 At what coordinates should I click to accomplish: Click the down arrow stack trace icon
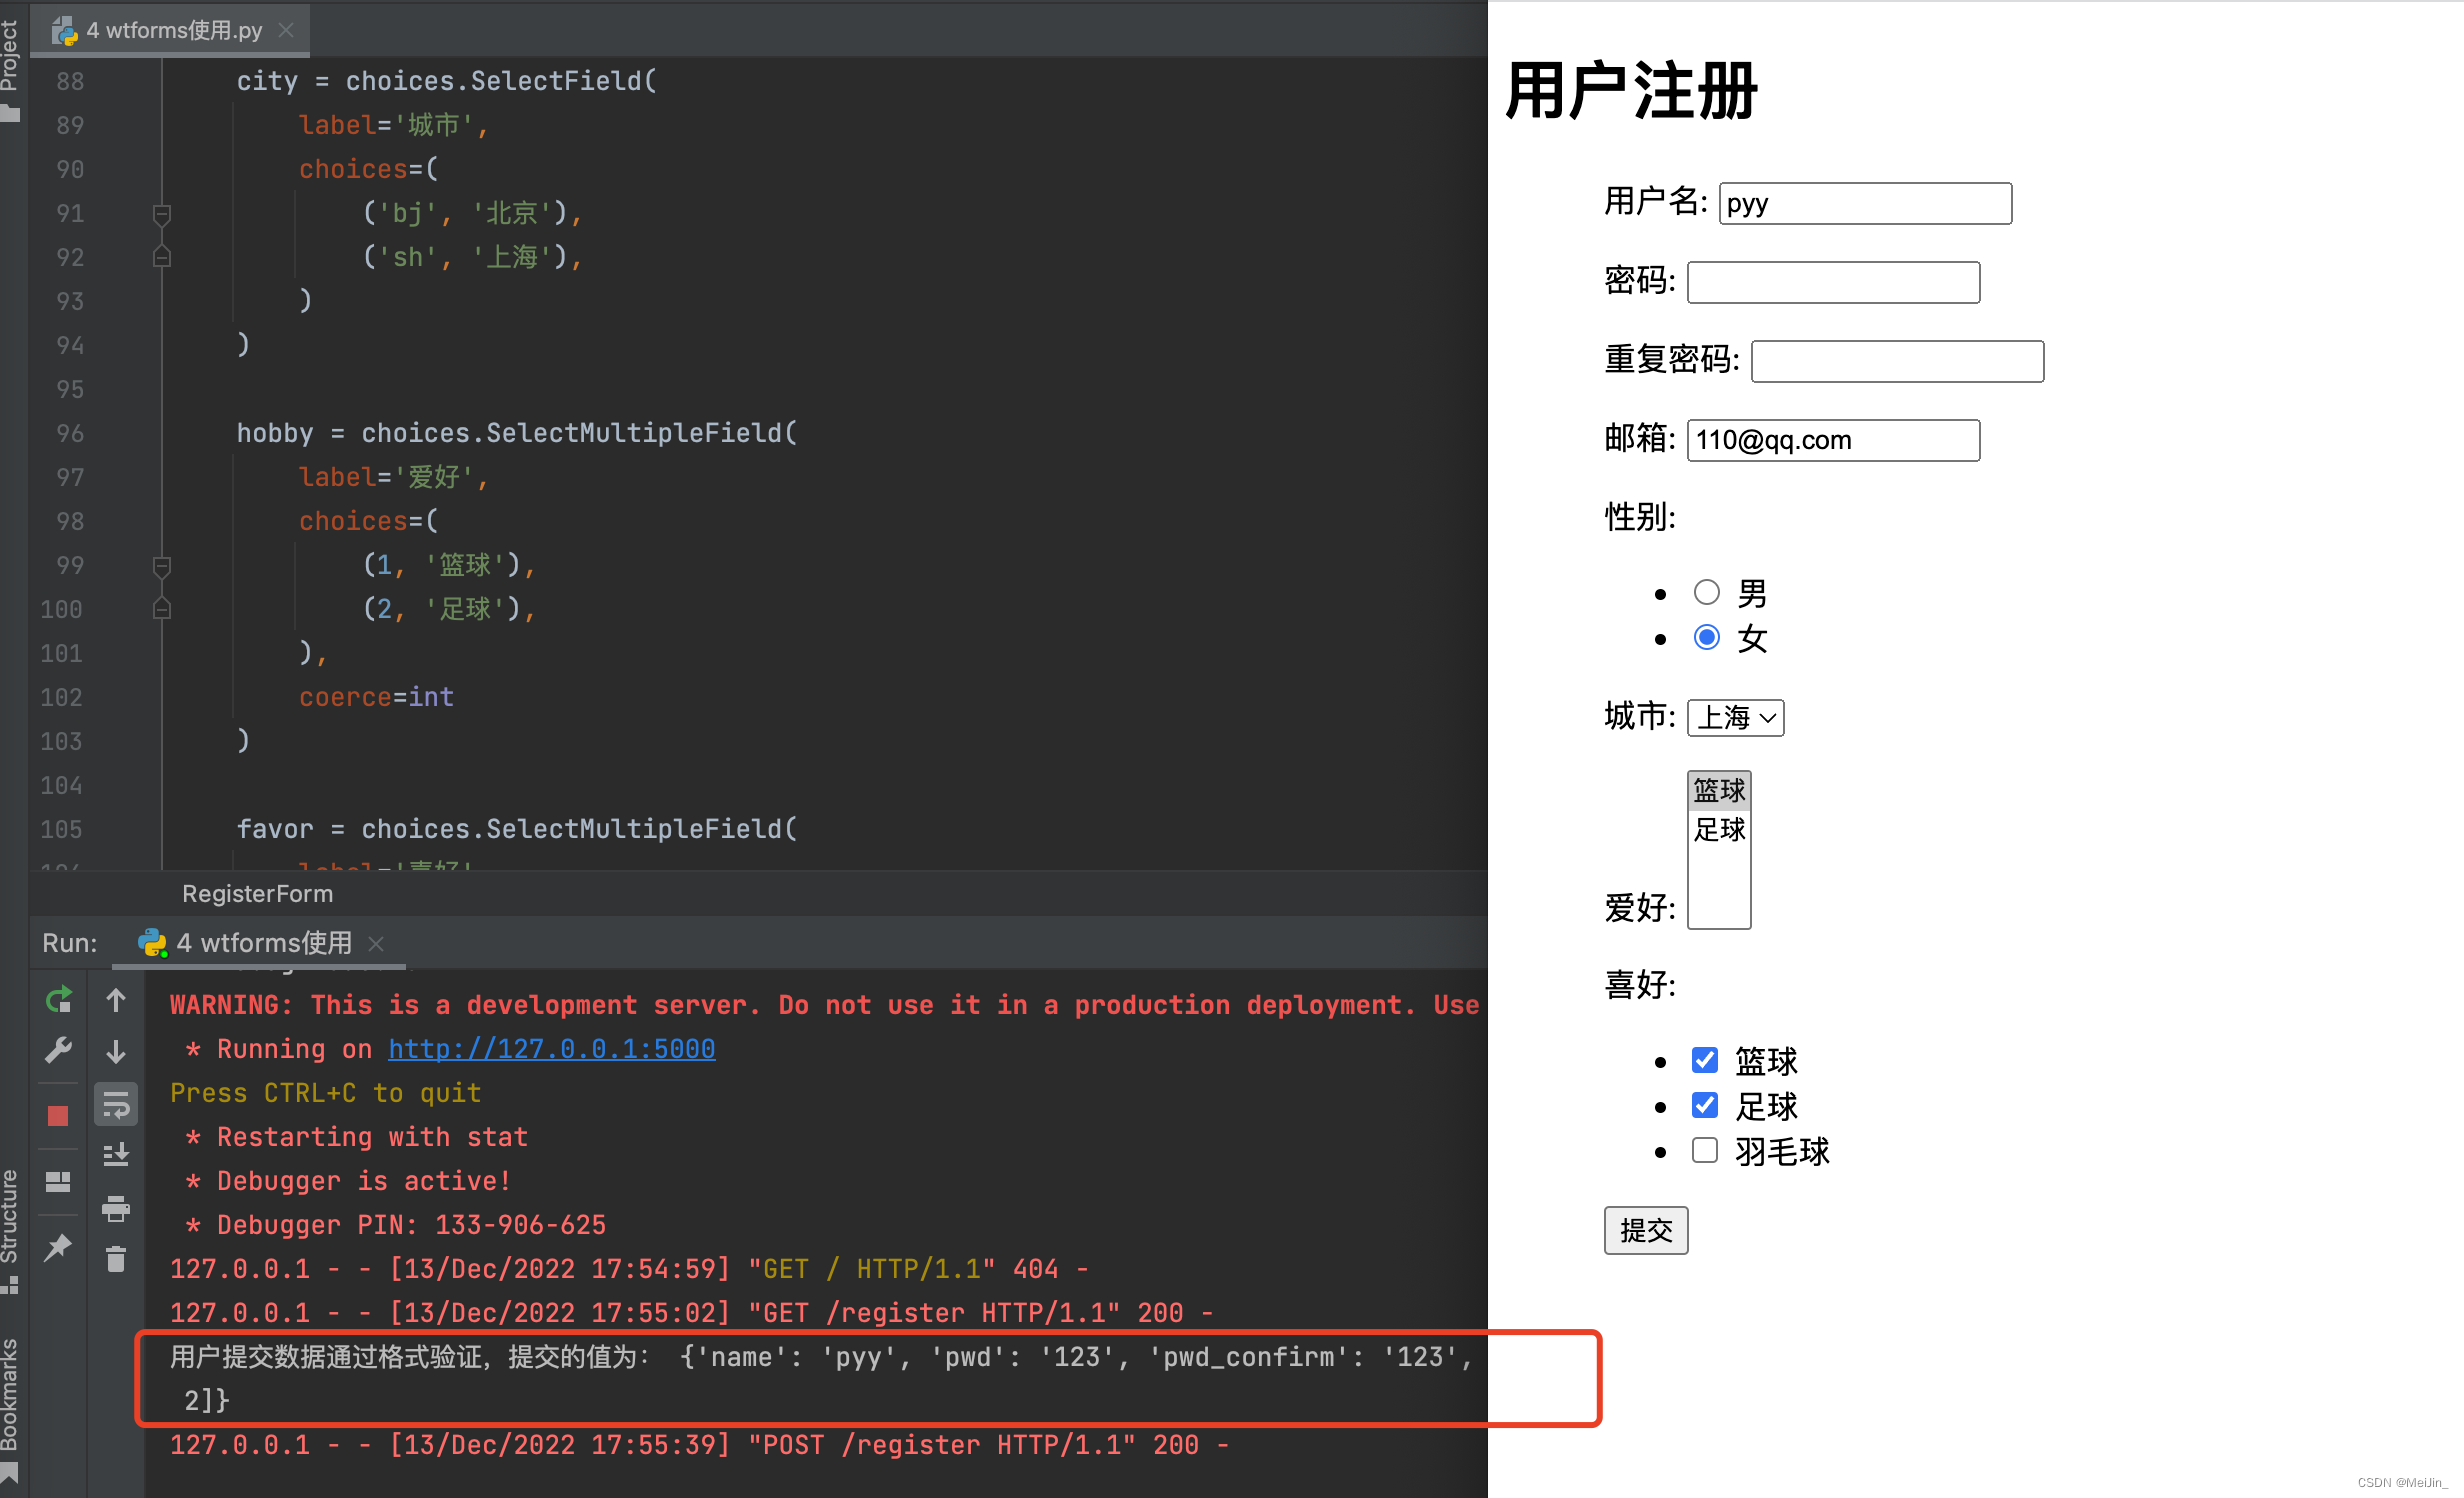pyautogui.click(x=116, y=1051)
